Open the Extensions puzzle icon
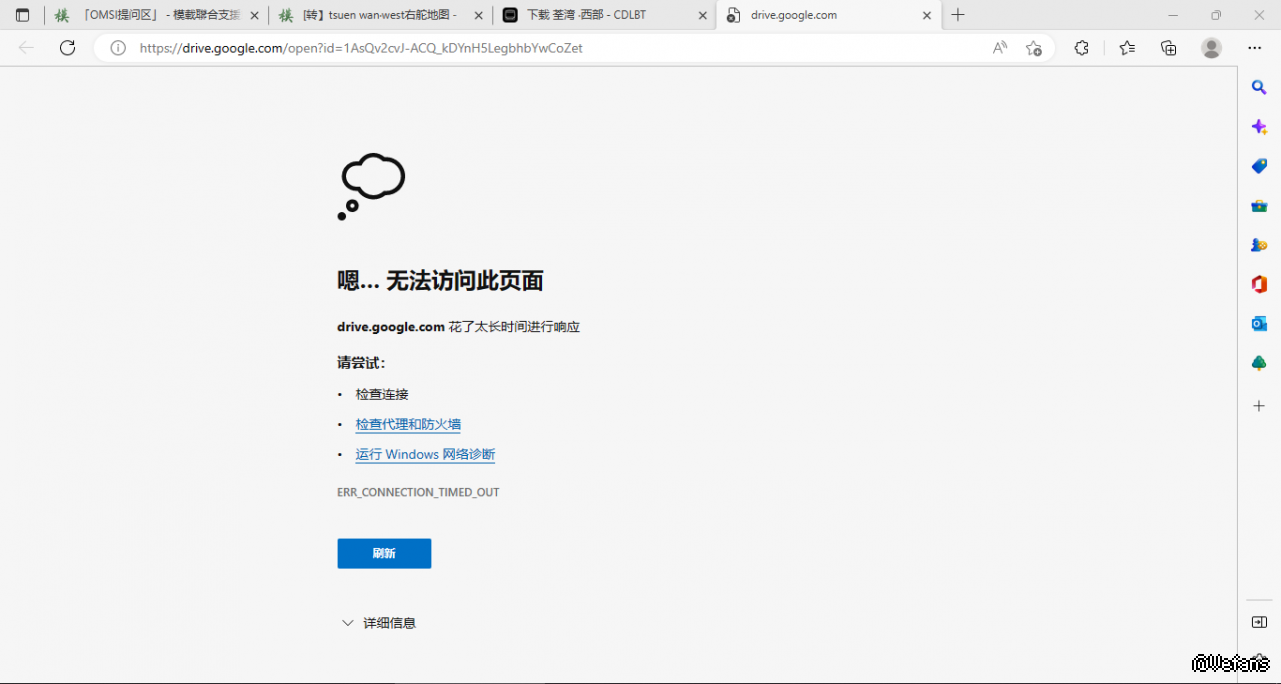 (x=1081, y=48)
